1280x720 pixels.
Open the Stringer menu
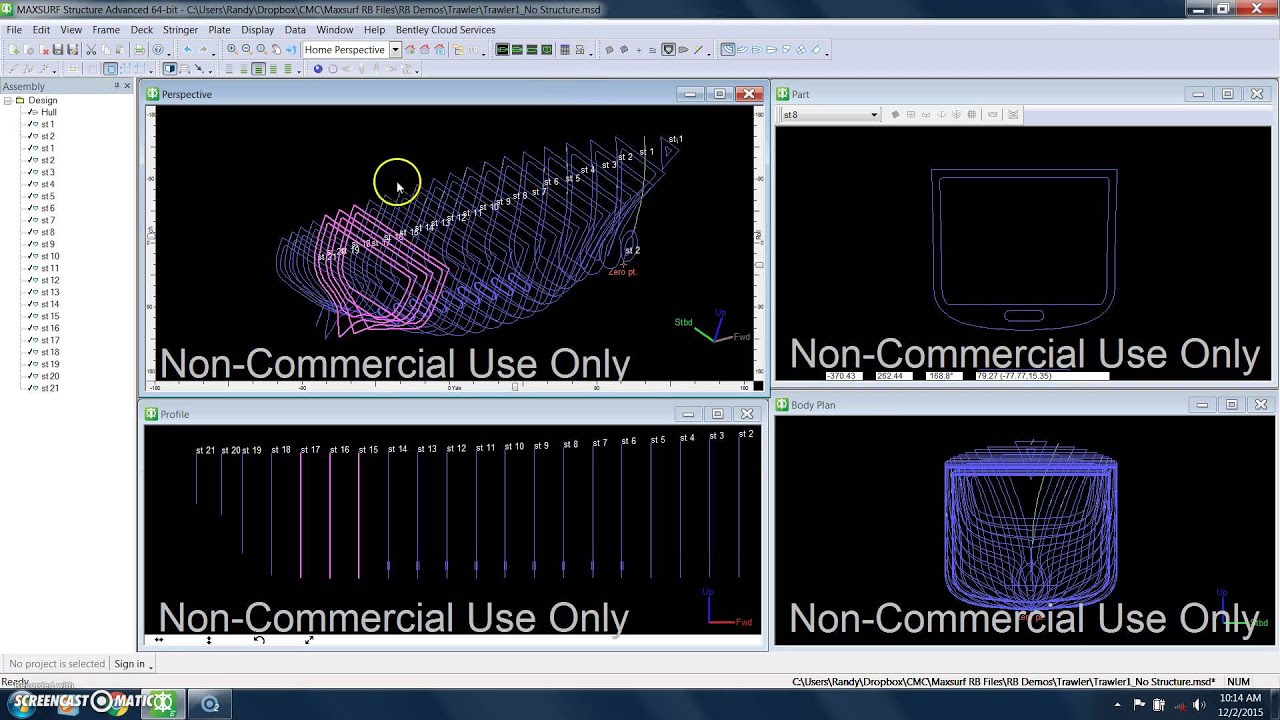click(180, 30)
